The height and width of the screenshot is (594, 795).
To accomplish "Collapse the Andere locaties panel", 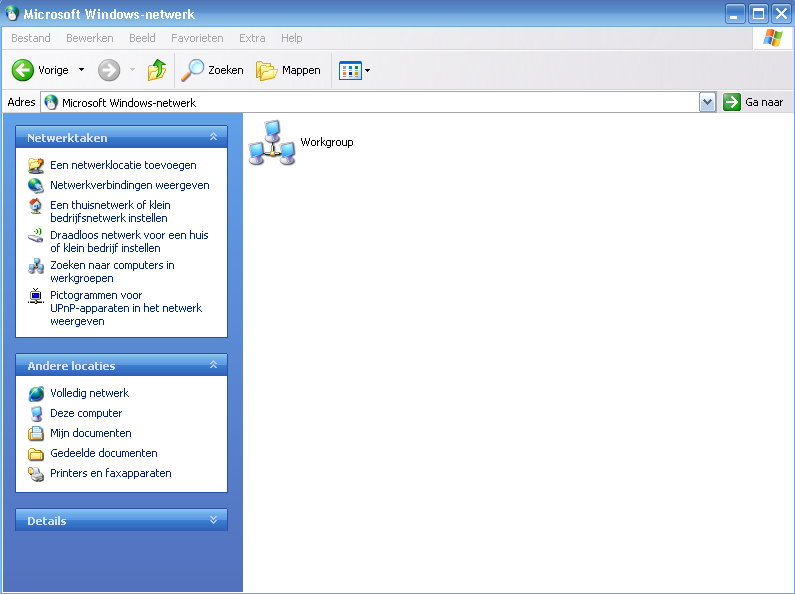I will [213, 365].
